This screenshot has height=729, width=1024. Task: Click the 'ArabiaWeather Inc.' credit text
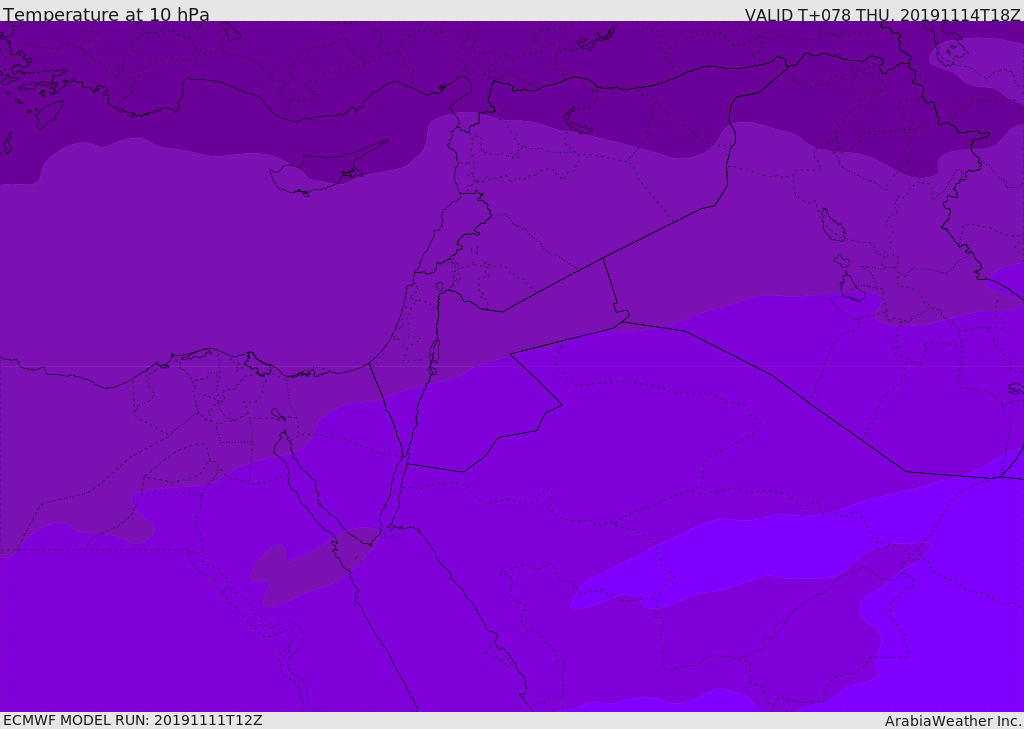[x=954, y=721]
